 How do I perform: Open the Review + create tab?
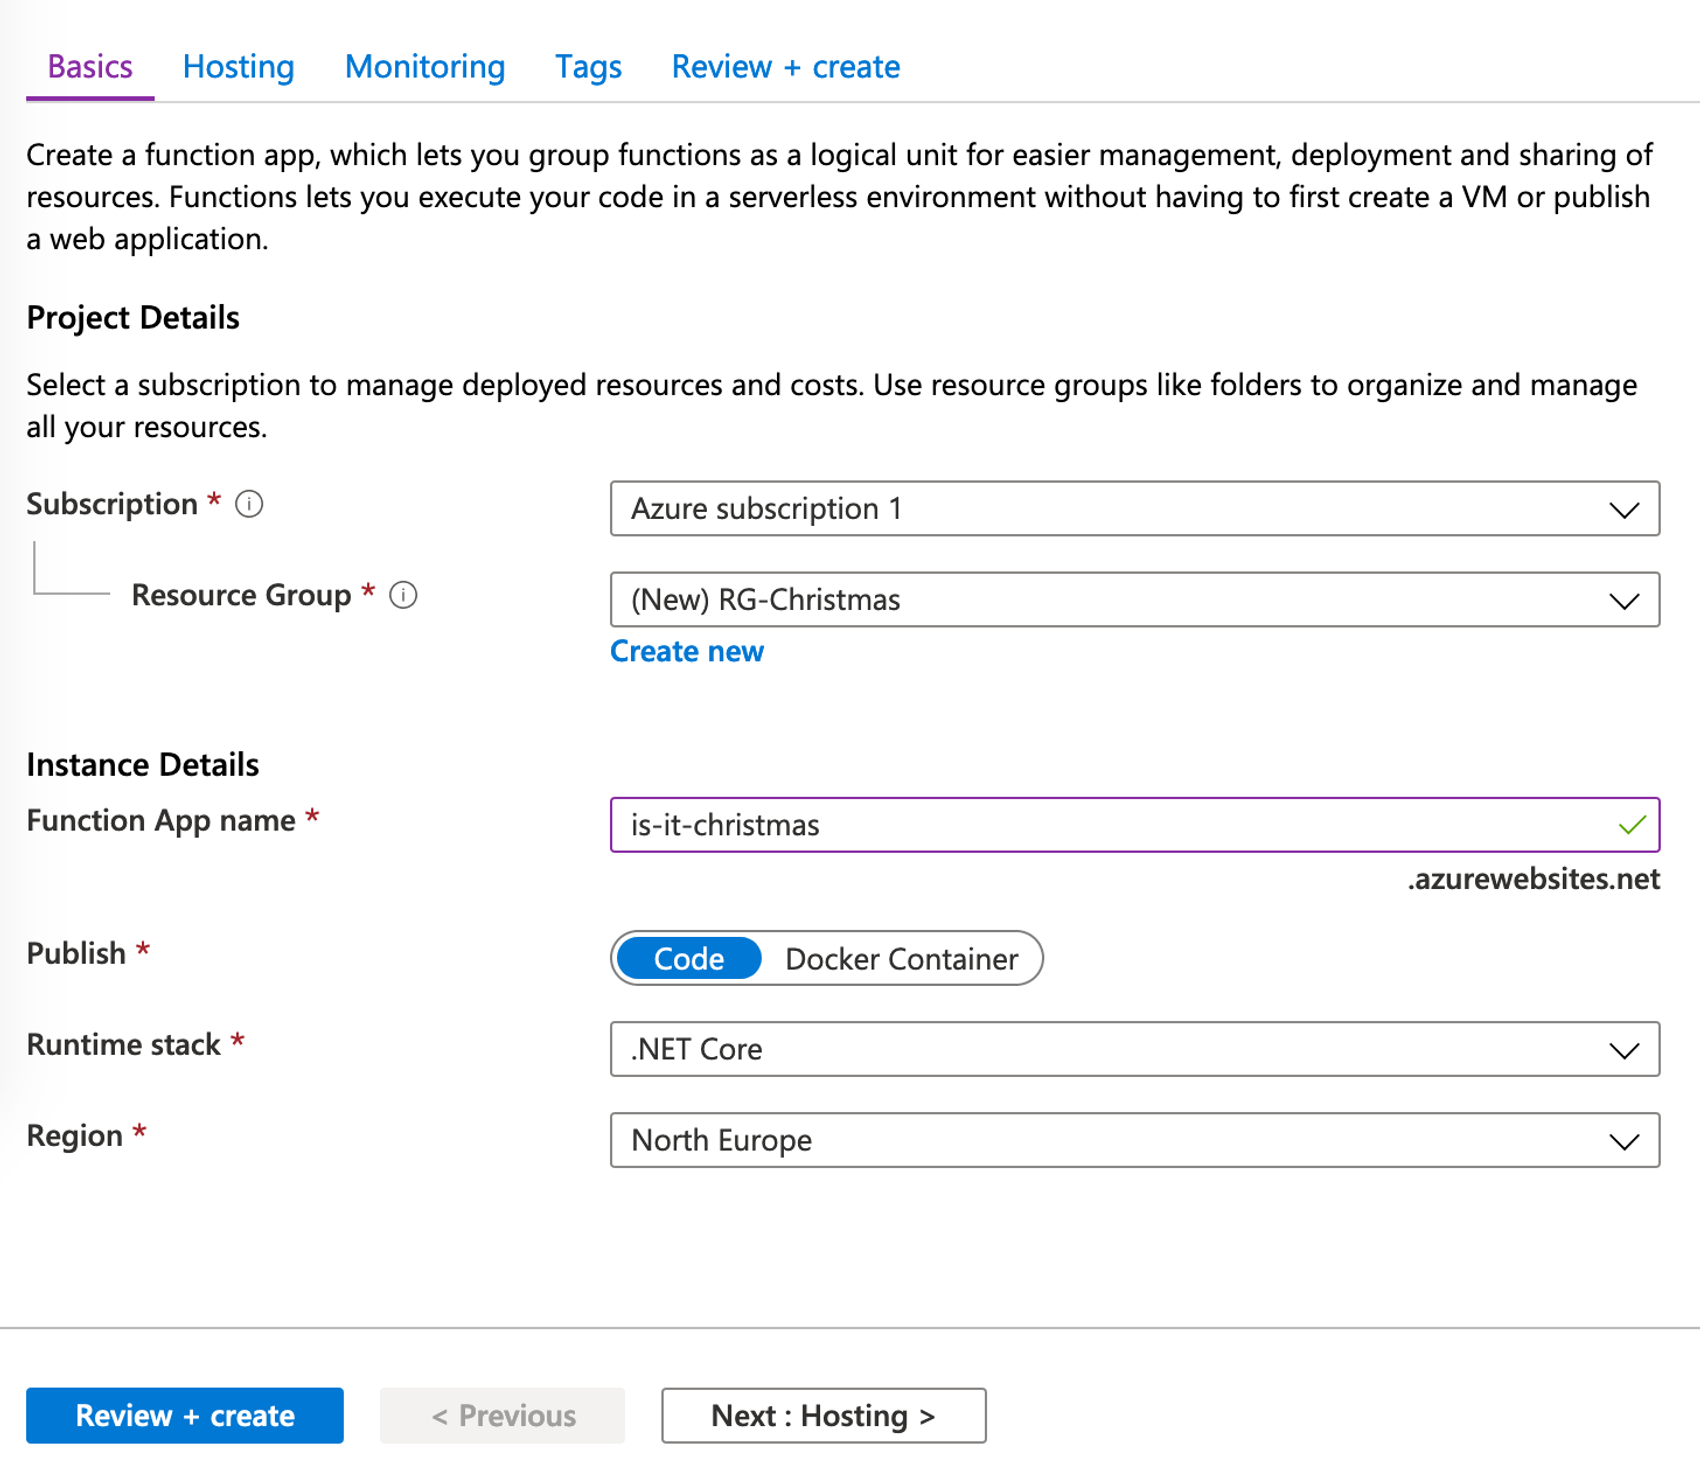(x=785, y=67)
